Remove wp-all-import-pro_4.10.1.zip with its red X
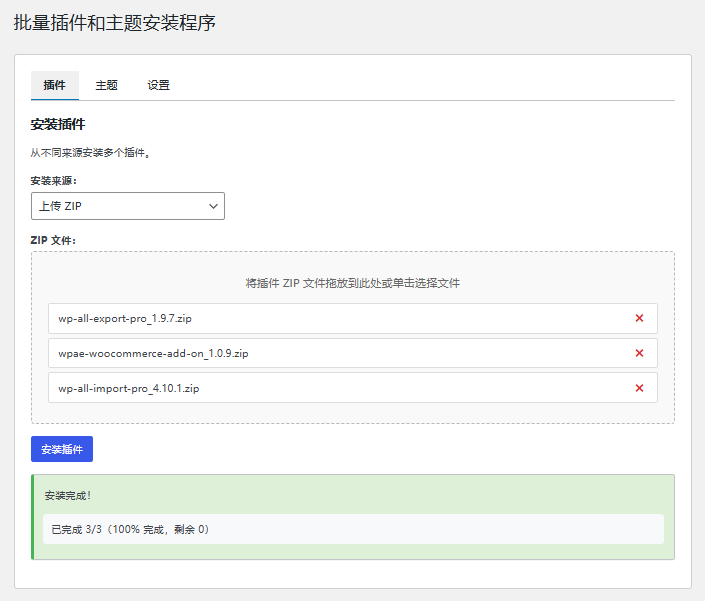Screen dimensions: 705x601 click(x=639, y=388)
